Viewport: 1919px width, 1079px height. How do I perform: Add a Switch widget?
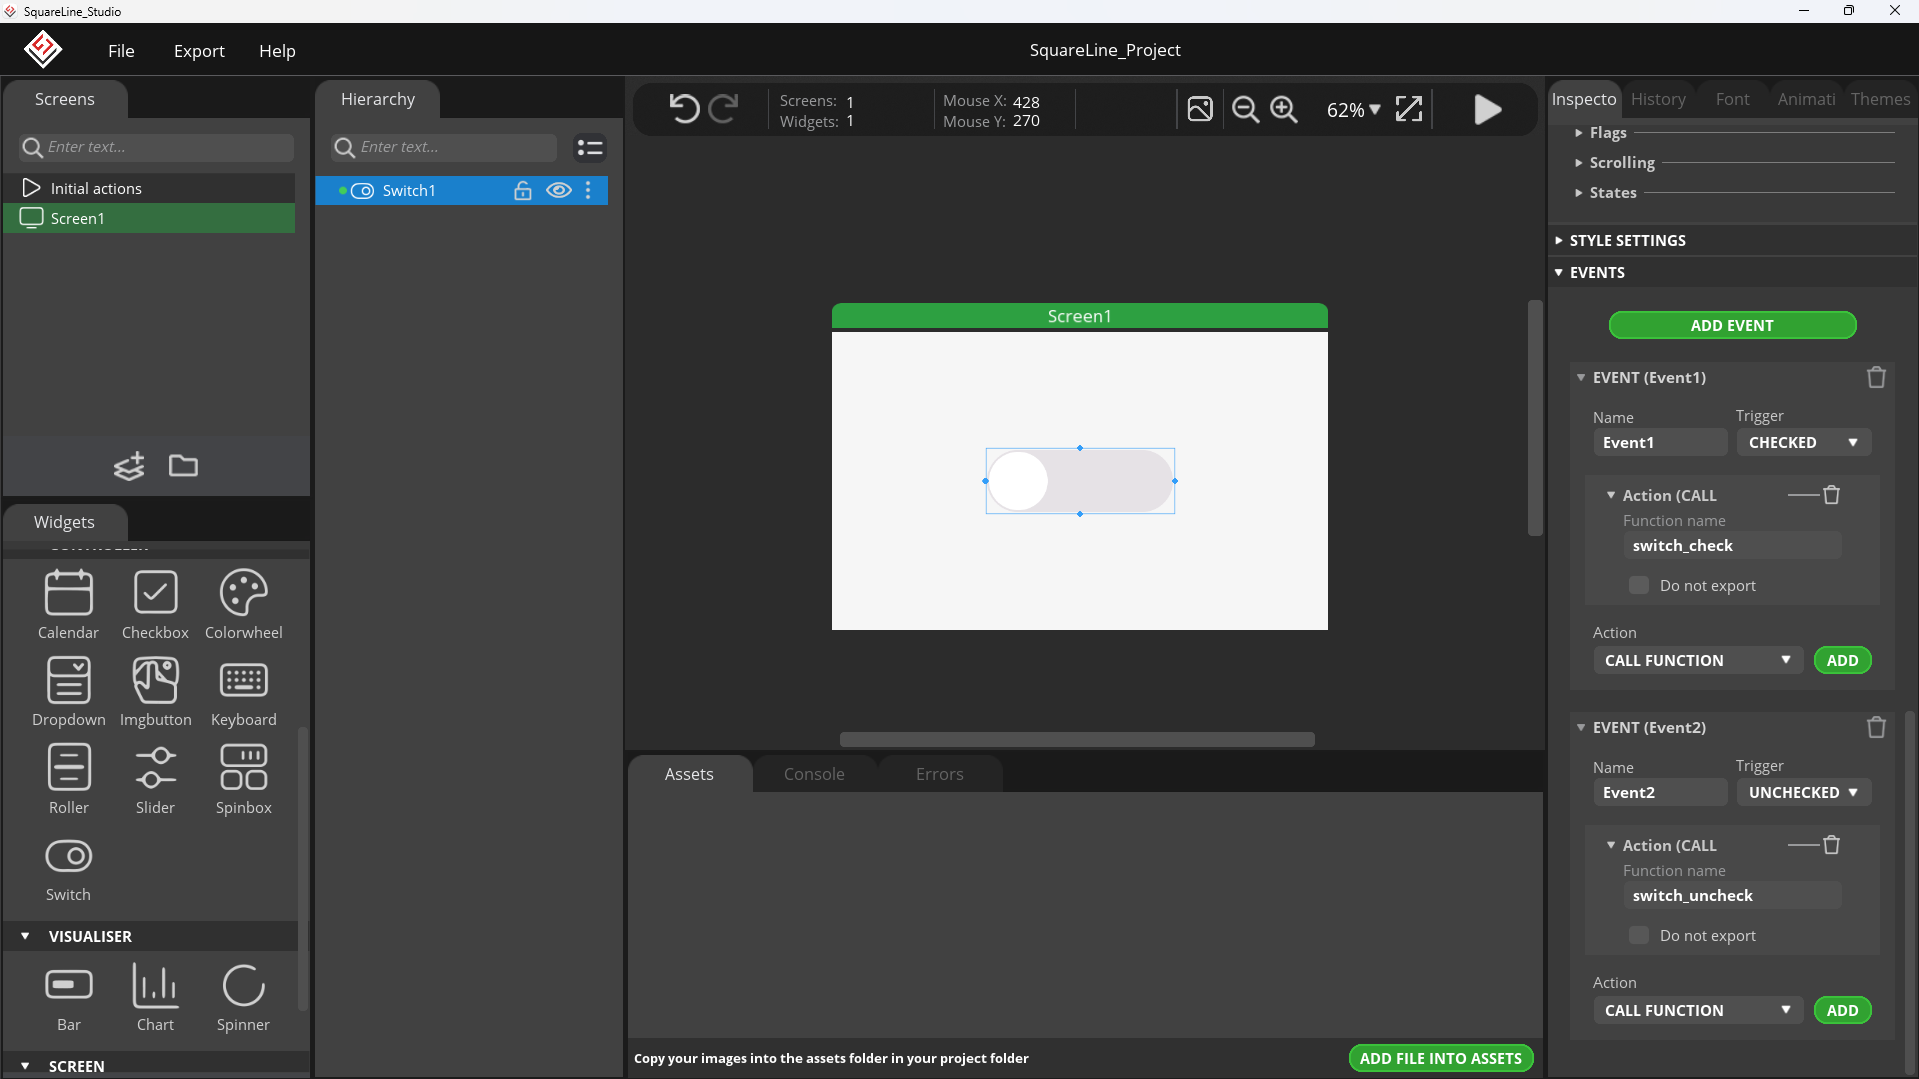point(68,868)
